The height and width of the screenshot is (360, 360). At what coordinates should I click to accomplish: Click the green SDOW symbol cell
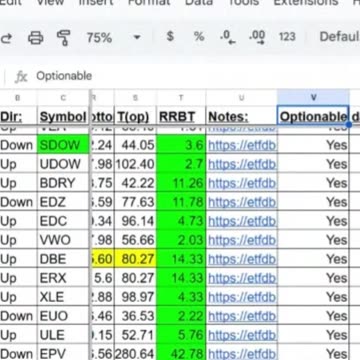coord(63,145)
